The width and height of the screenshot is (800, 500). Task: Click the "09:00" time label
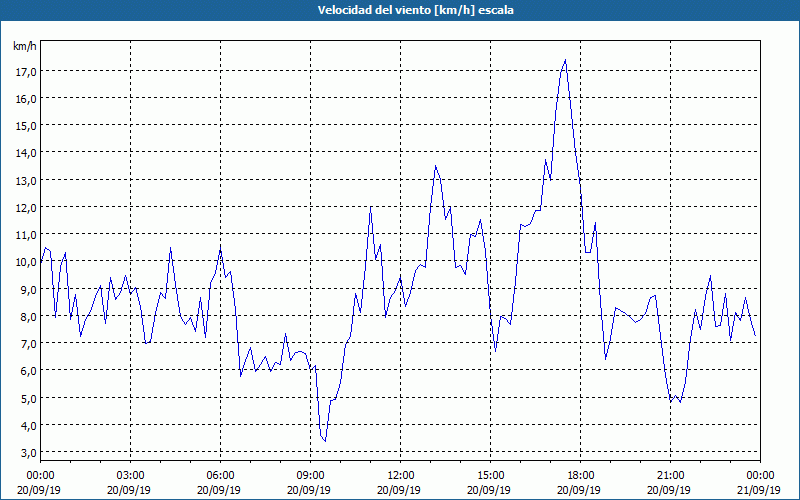click(310, 476)
